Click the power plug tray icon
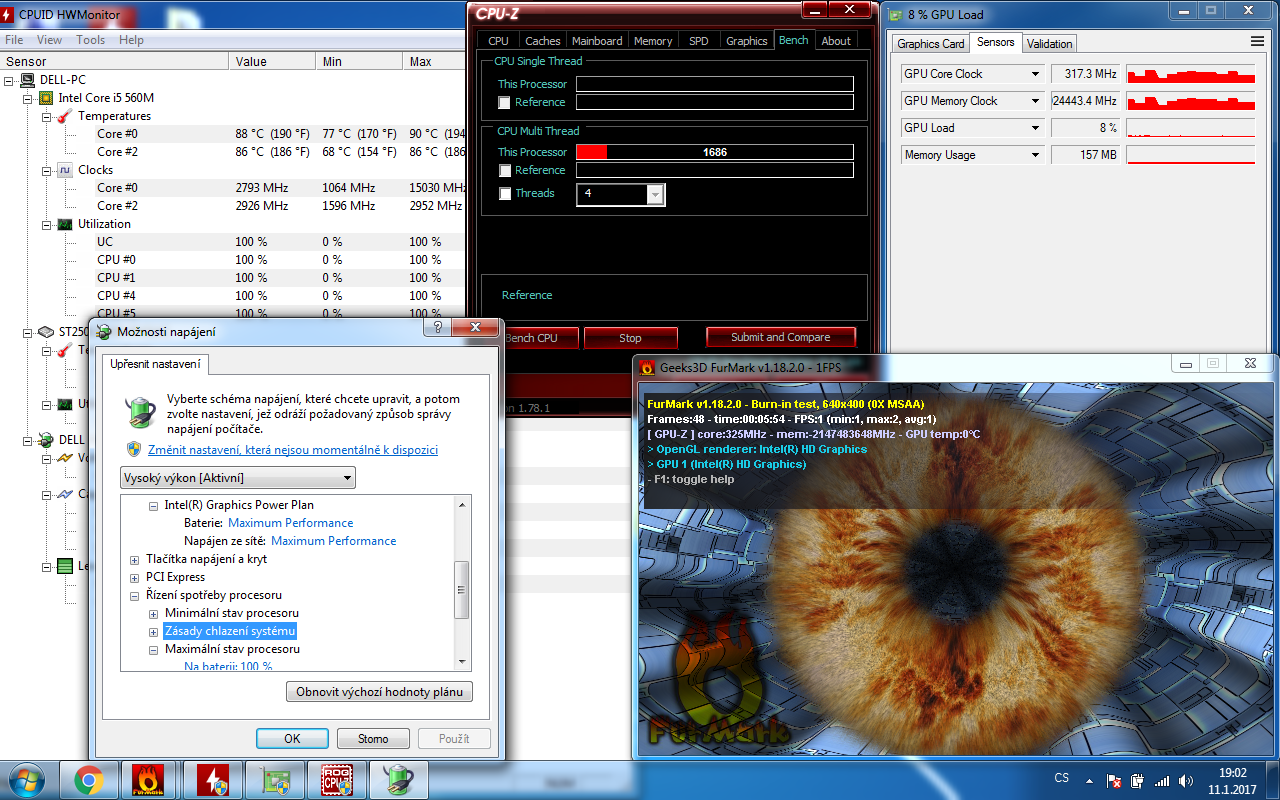This screenshot has height=800, width=1280. pyautogui.click(x=1138, y=780)
